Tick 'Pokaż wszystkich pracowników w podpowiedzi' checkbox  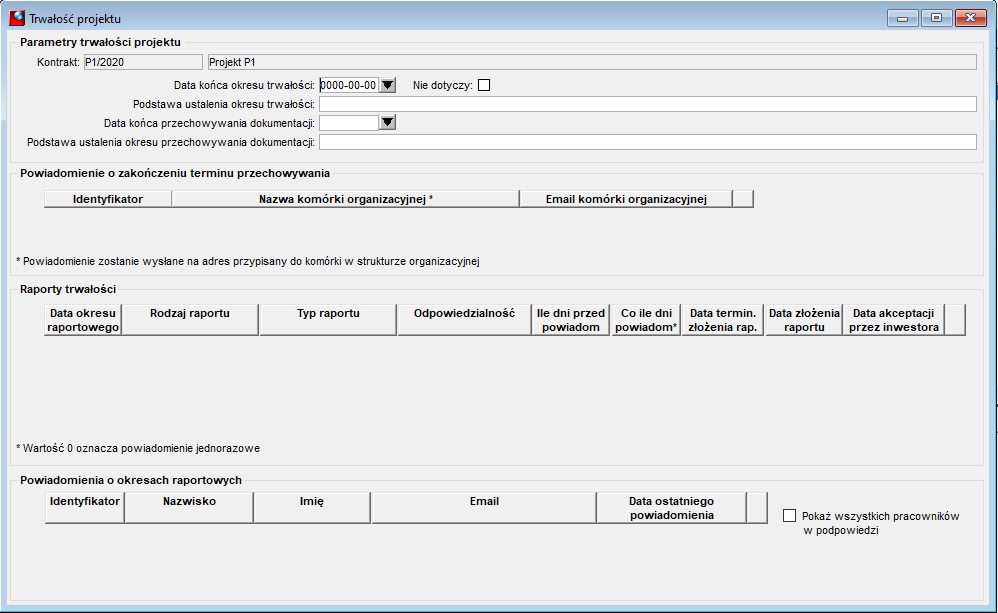click(x=789, y=516)
